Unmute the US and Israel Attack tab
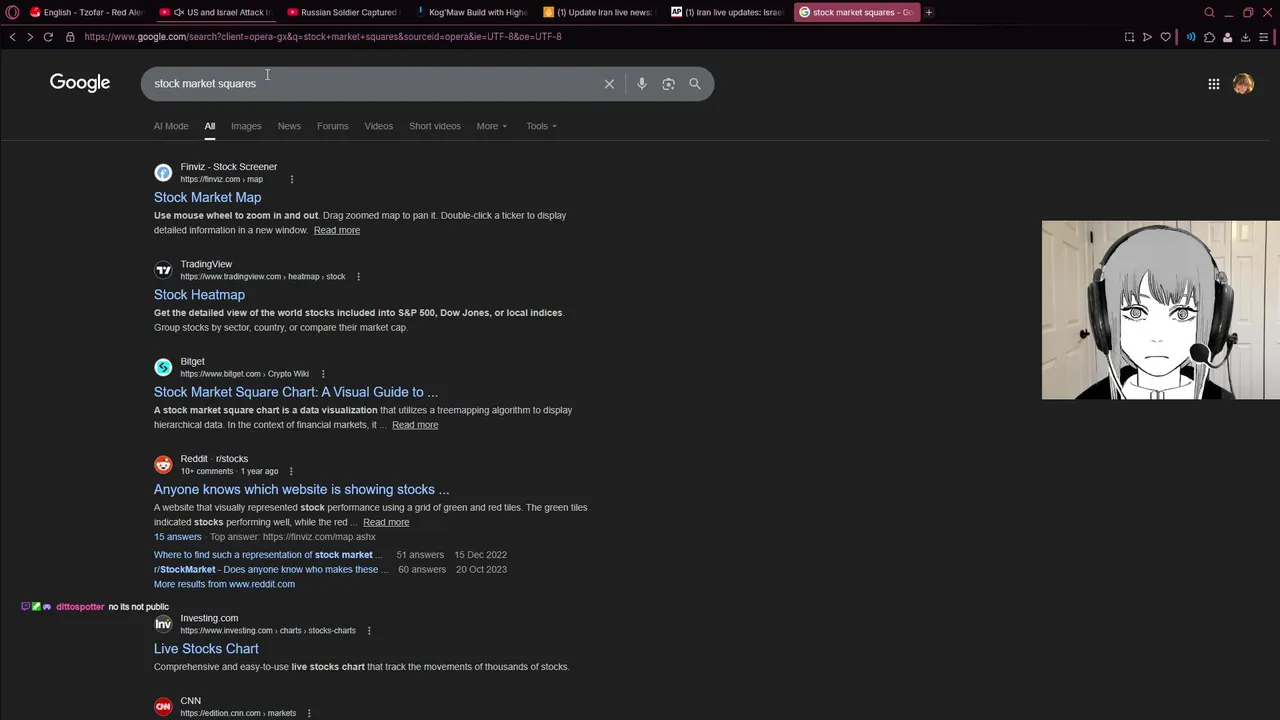Screen dimensions: 1280x720 tap(178, 12)
